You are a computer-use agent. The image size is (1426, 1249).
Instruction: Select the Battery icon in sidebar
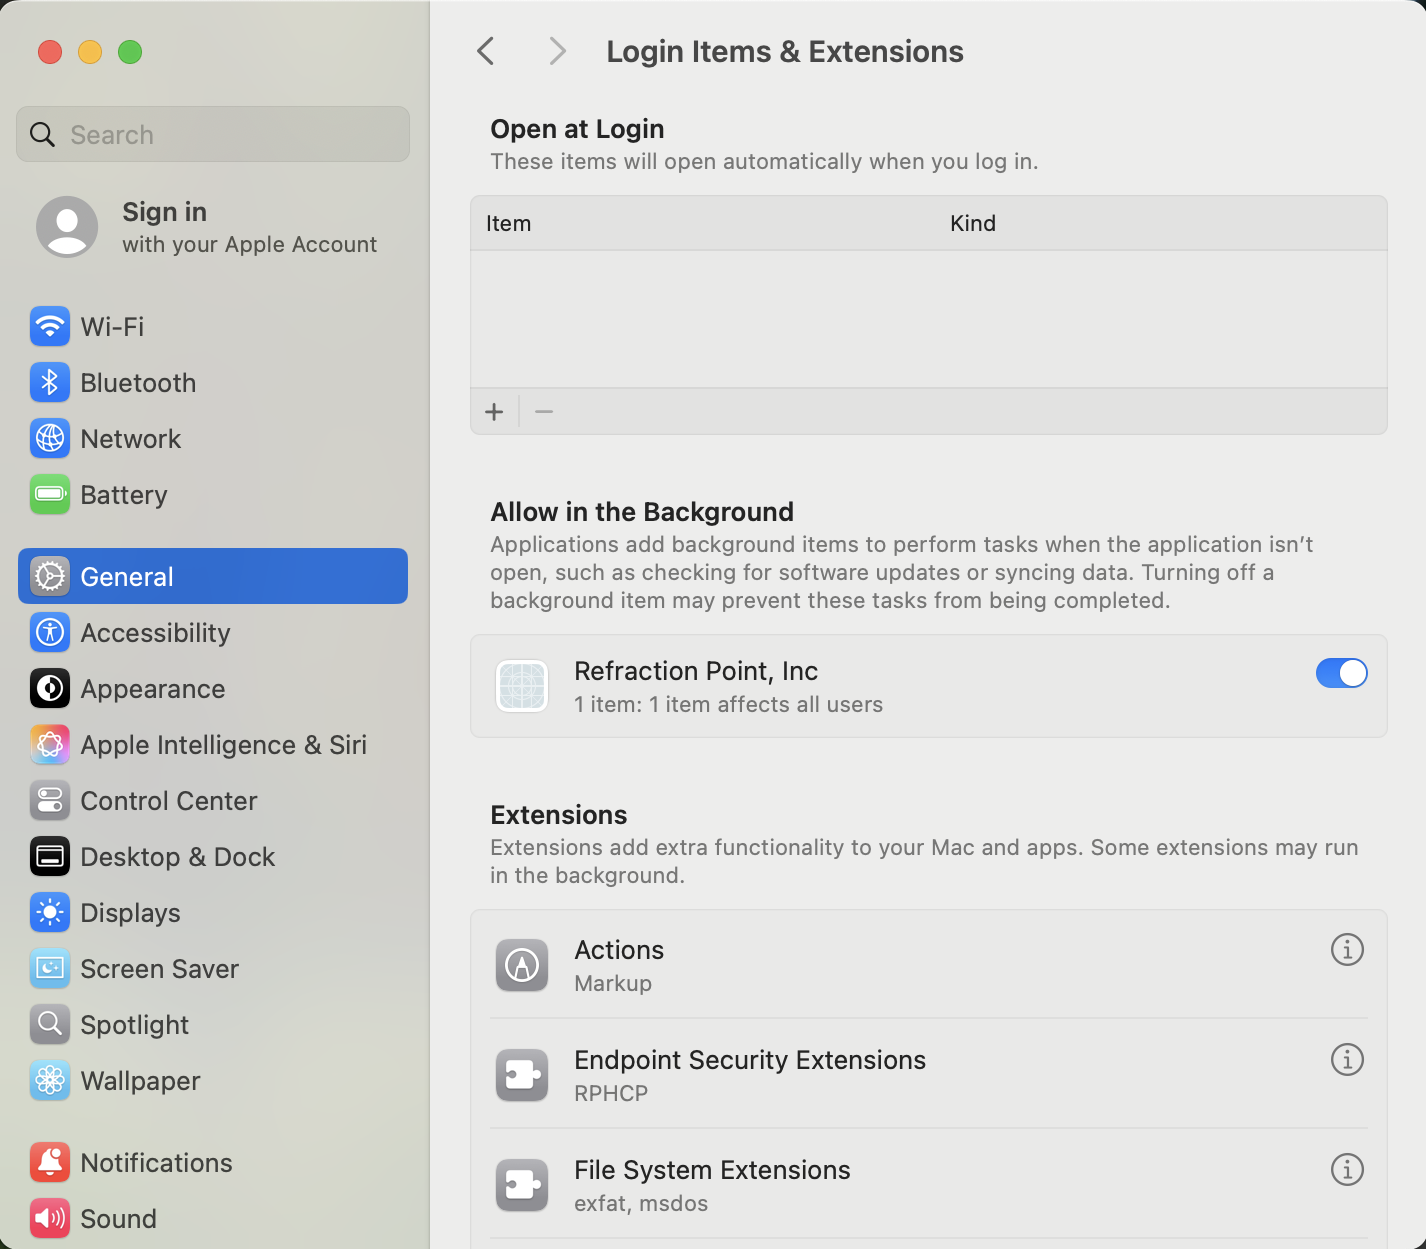pos(50,495)
